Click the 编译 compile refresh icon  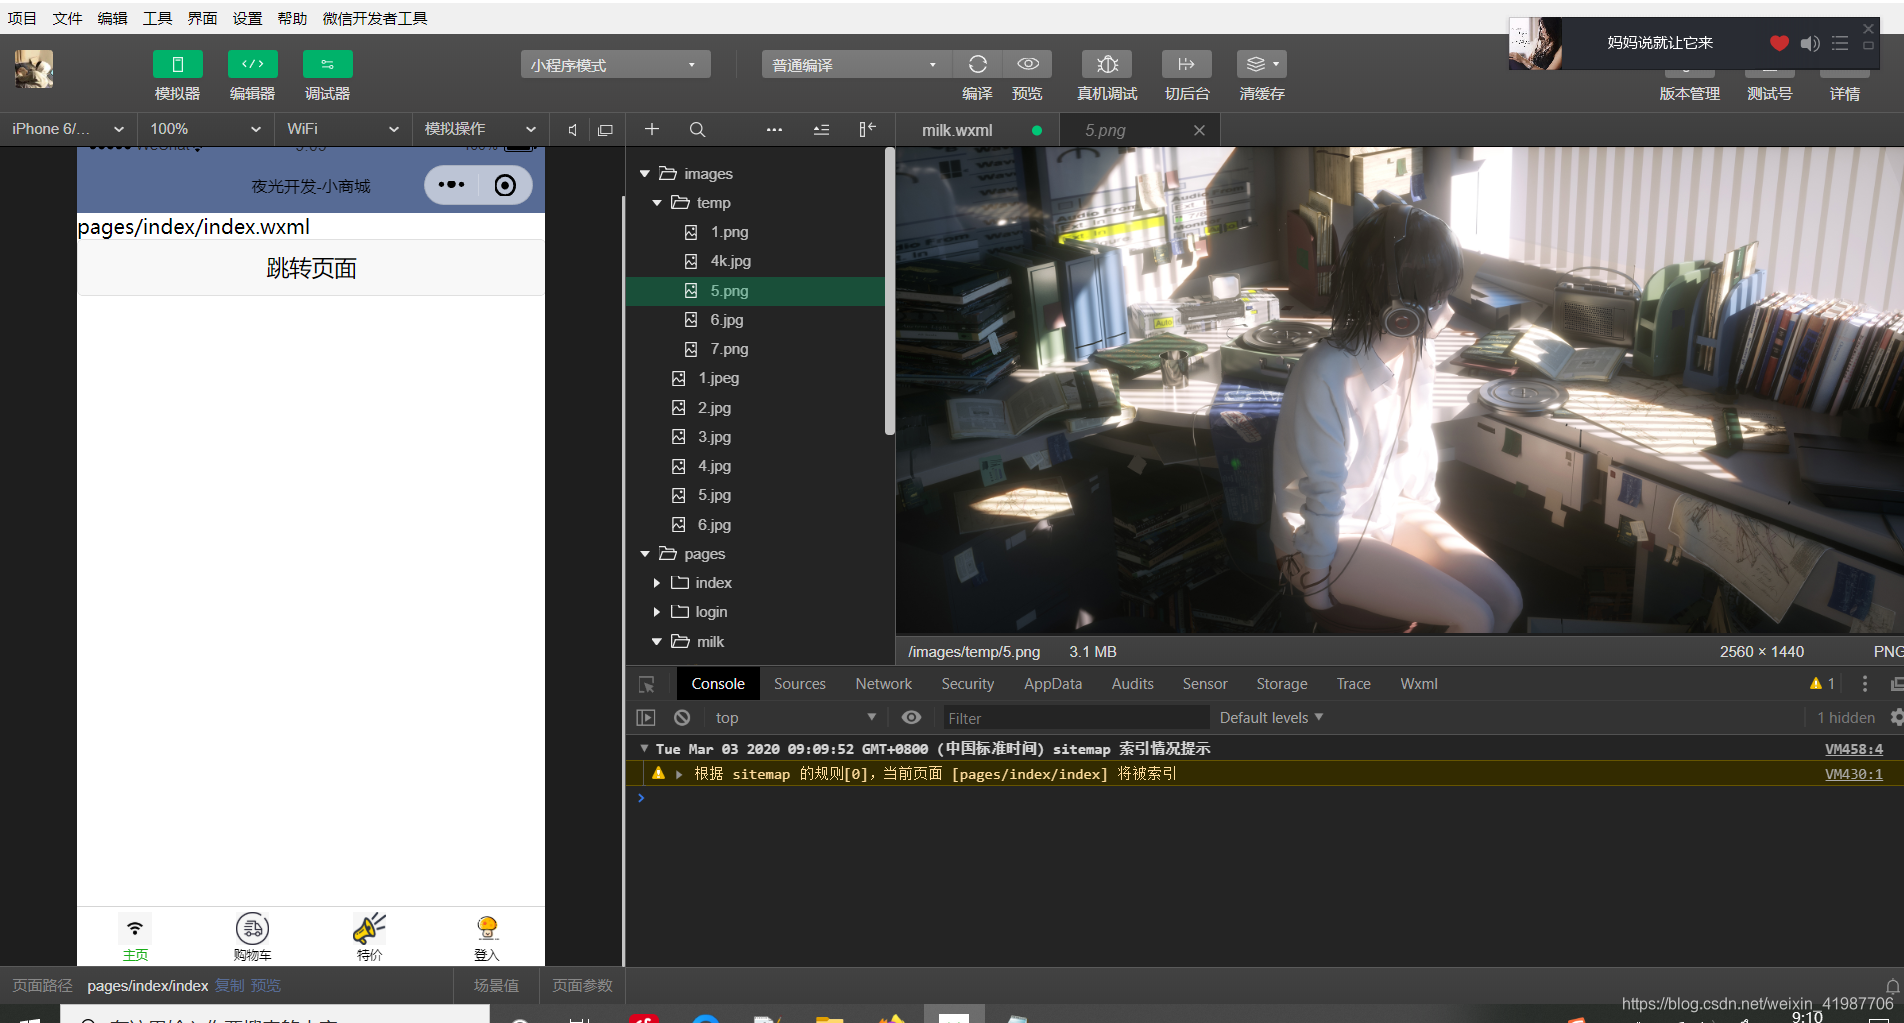[977, 64]
